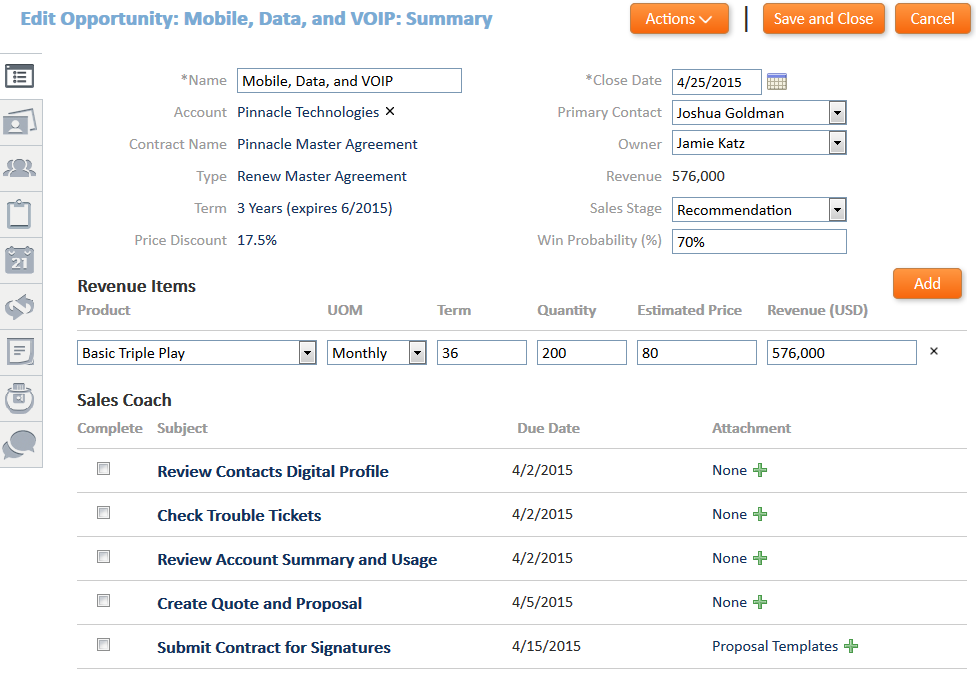Open the calendar sidebar icon
976x674 pixels.
coord(20,260)
